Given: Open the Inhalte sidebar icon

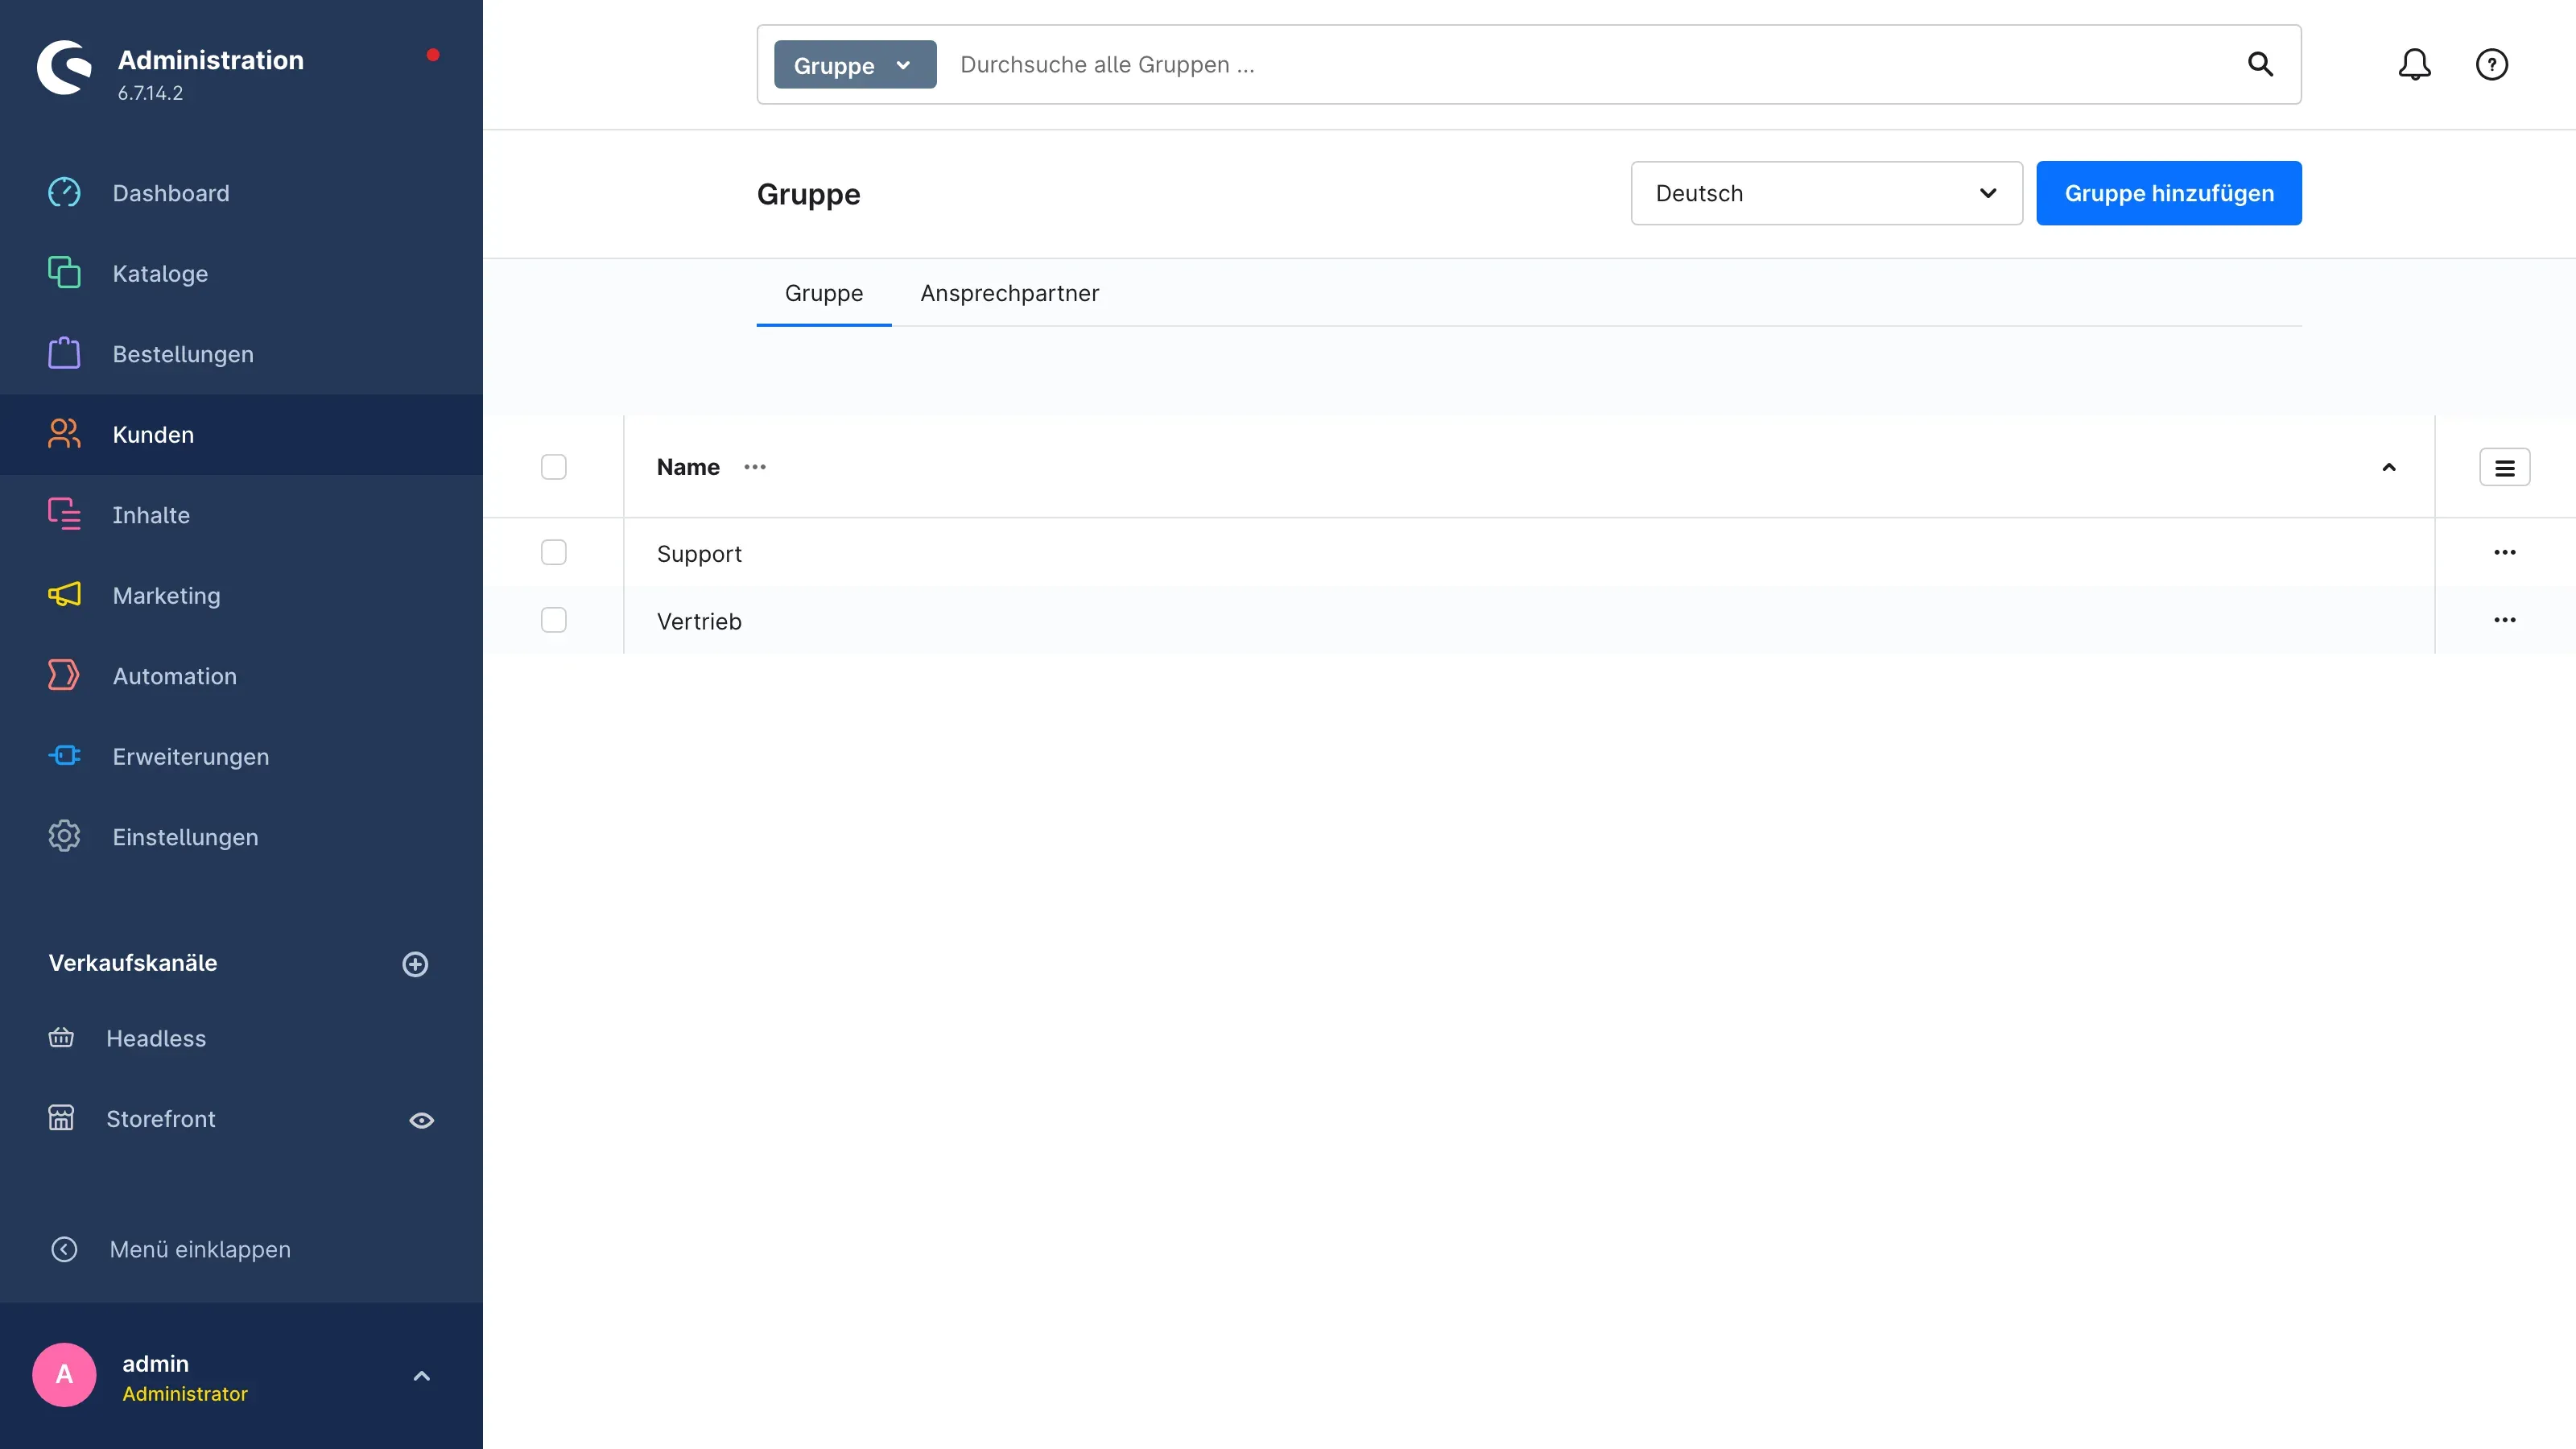Looking at the screenshot, I should [x=64, y=514].
